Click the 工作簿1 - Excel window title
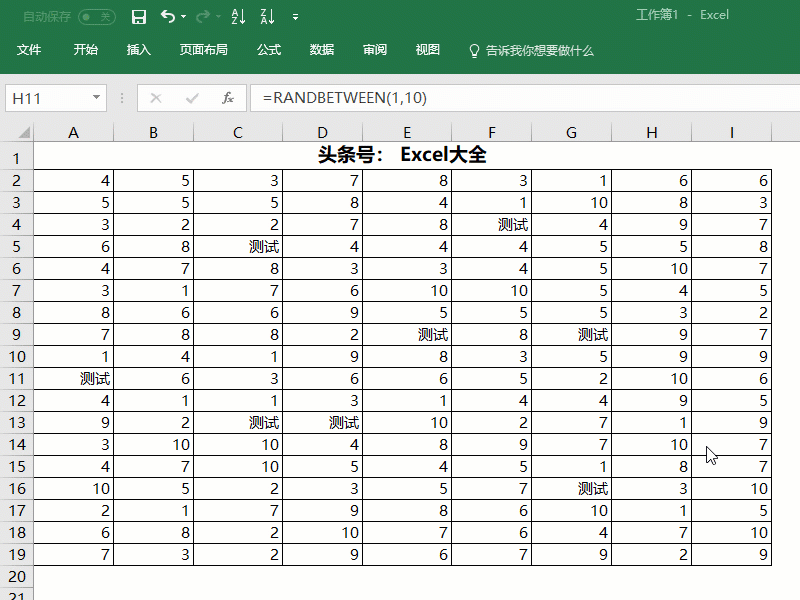This screenshot has height=600, width=800. click(682, 15)
